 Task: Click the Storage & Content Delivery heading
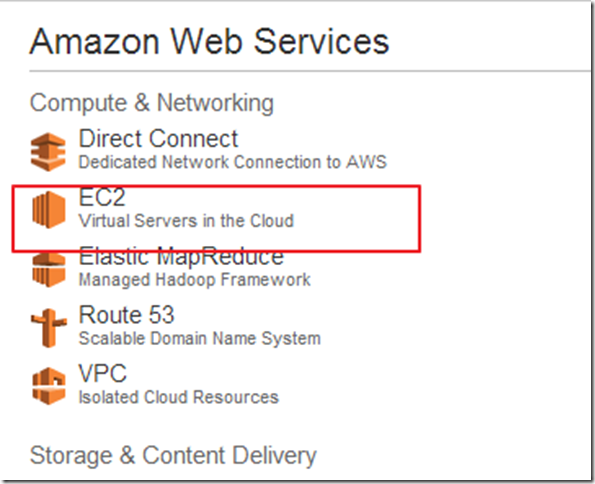pyautogui.click(x=173, y=456)
